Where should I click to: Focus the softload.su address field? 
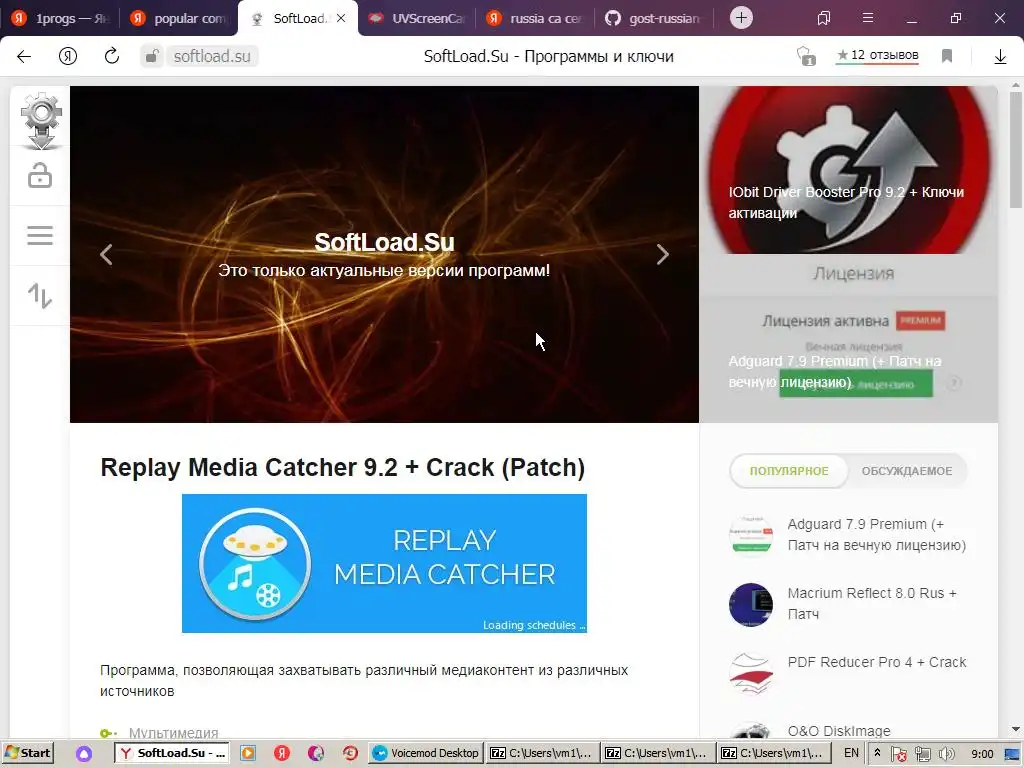[x=212, y=56]
